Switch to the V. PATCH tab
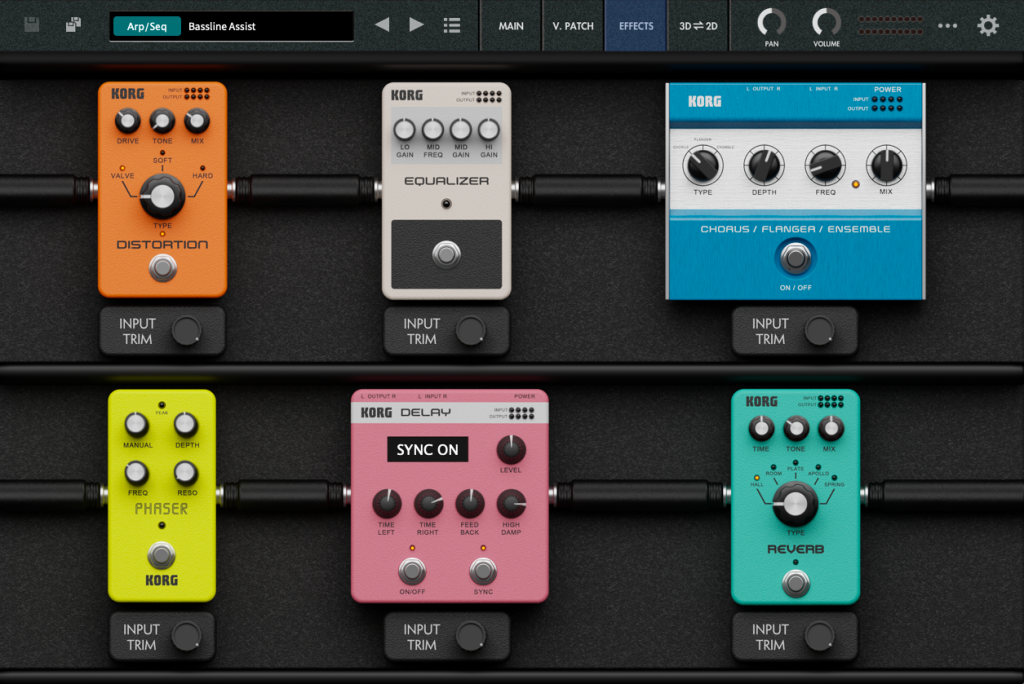1024x684 pixels. pos(573,26)
